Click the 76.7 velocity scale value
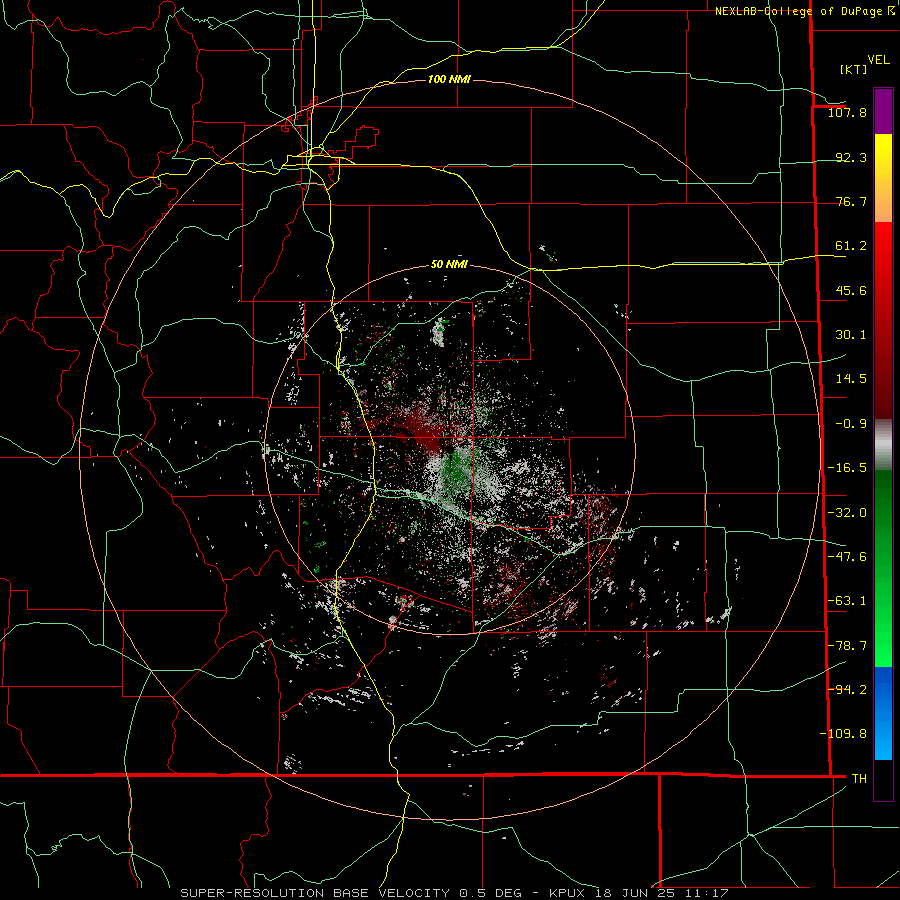Viewport: 900px width, 900px height. click(x=851, y=201)
